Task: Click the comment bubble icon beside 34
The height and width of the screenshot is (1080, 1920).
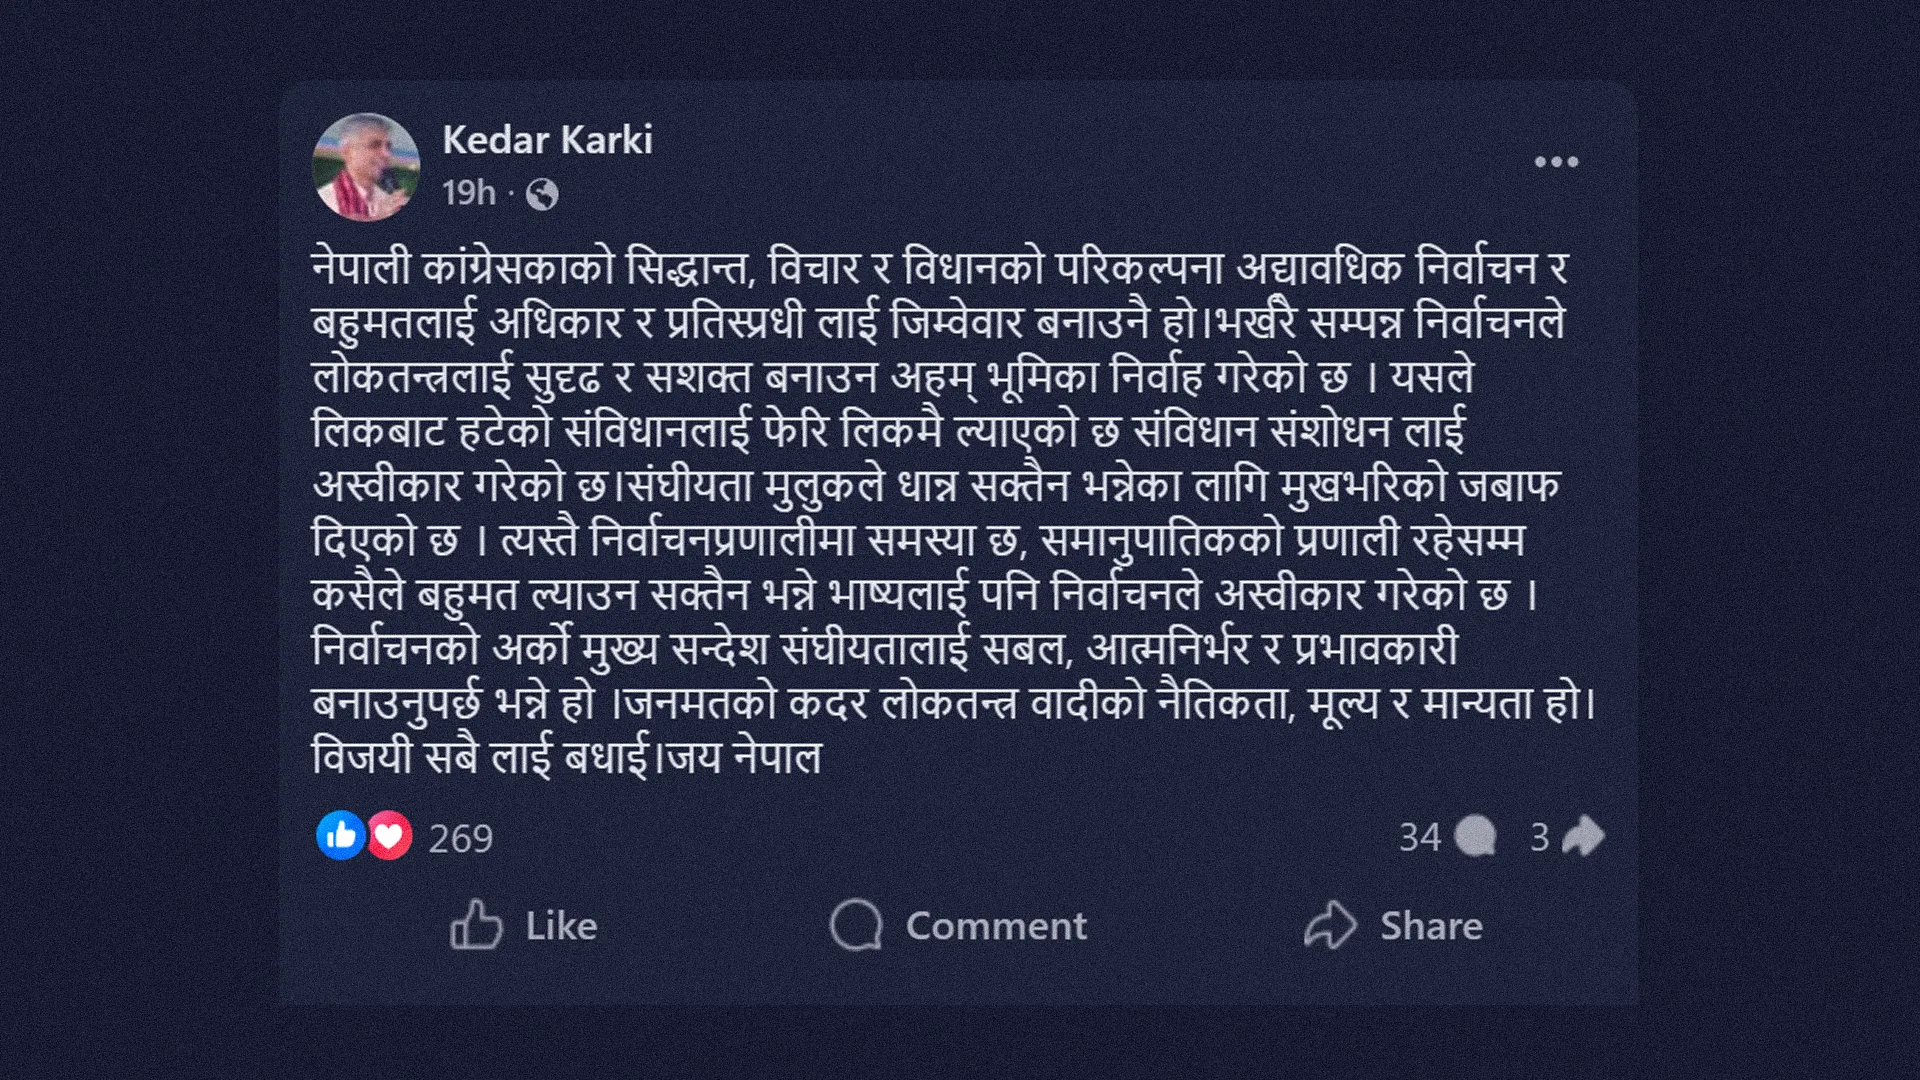Action: click(1475, 837)
